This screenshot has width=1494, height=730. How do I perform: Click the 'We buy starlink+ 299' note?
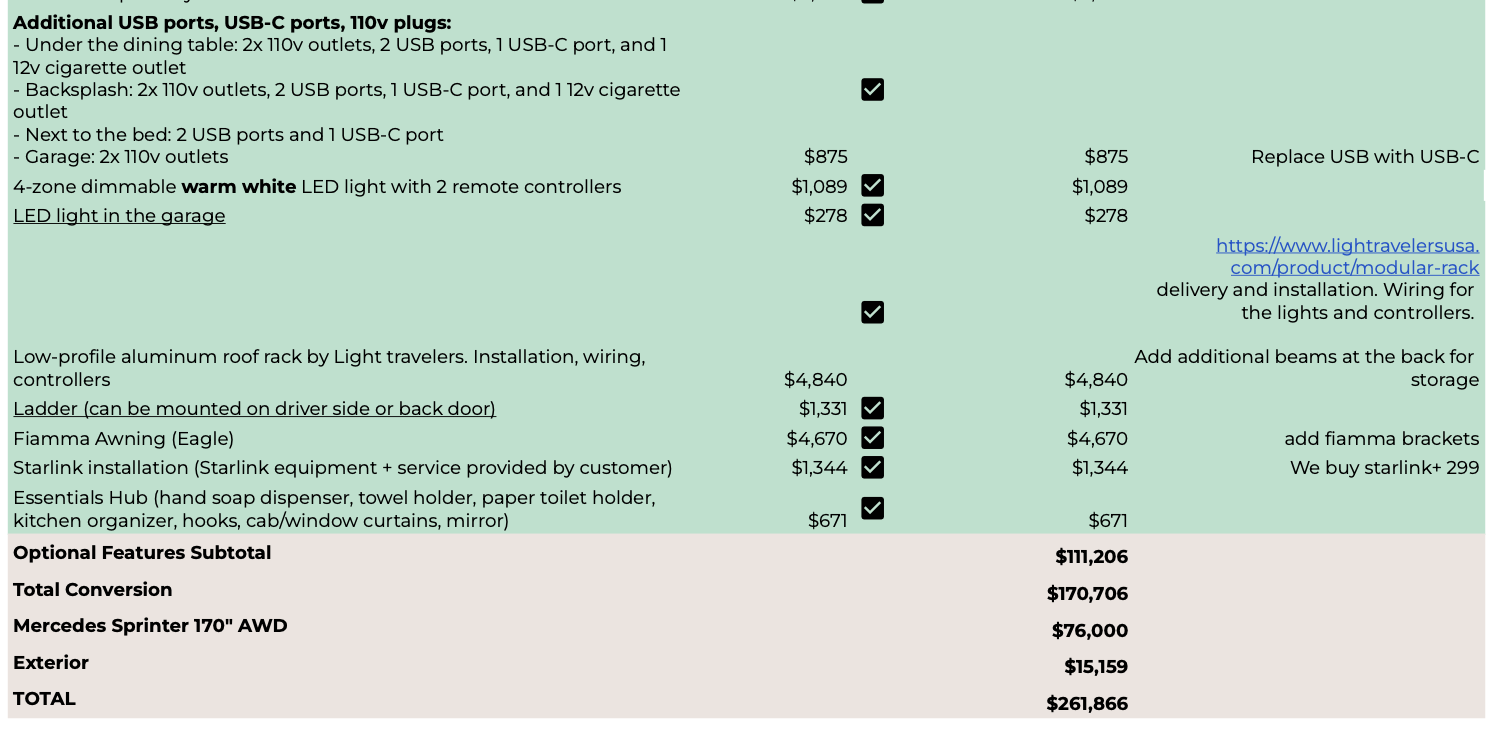click(1384, 468)
